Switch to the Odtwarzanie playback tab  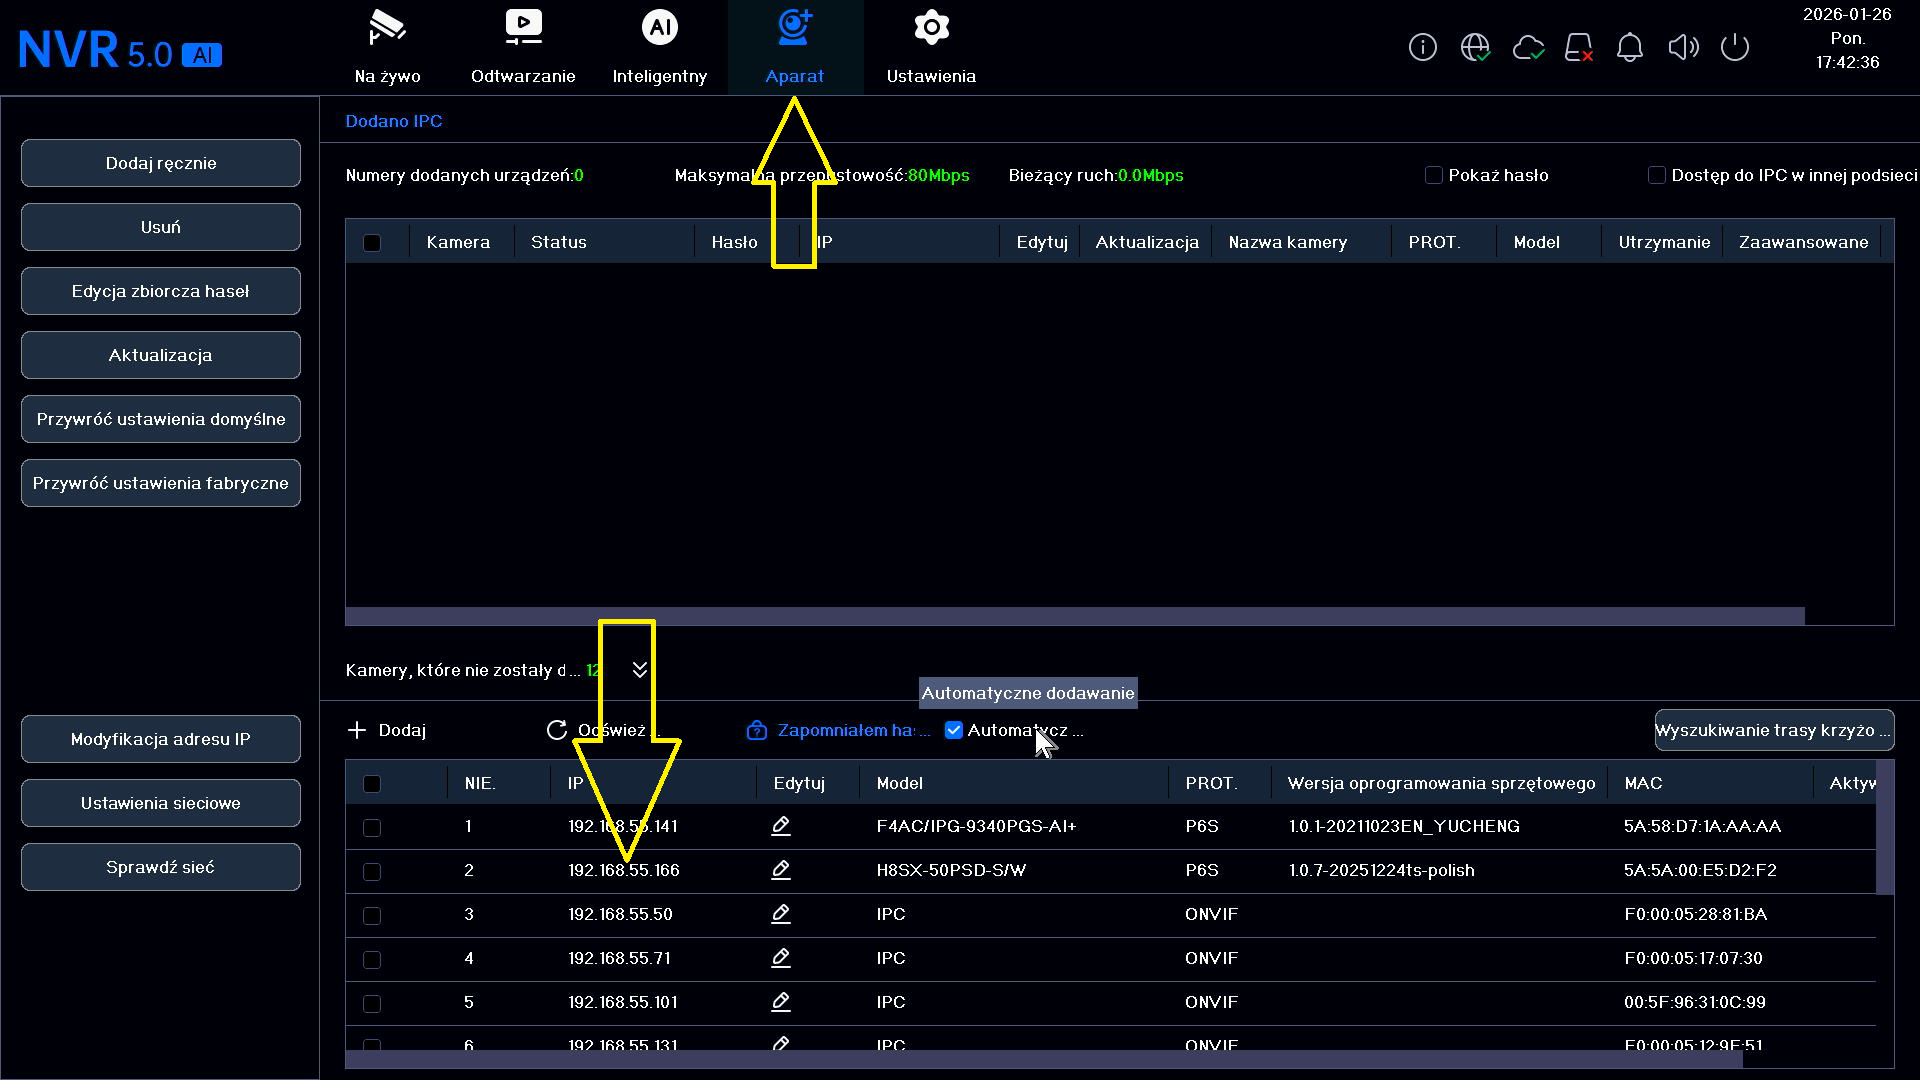tap(523, 48)
